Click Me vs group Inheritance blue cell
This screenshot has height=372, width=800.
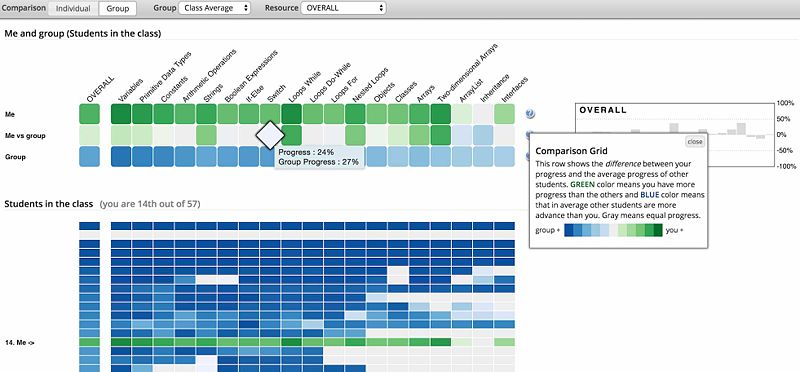click(x=483, y=135)
